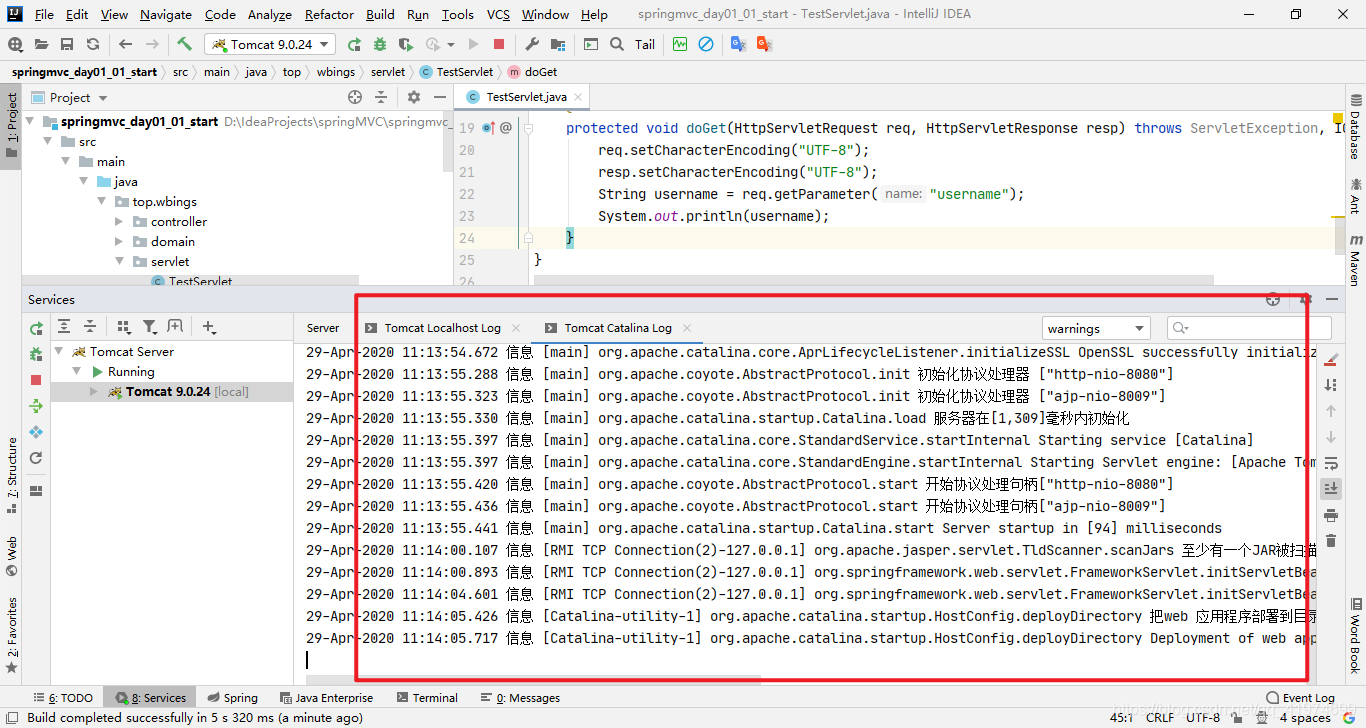
Task: Toggle the Maven side tool window
Action: tap(1356, 259)
